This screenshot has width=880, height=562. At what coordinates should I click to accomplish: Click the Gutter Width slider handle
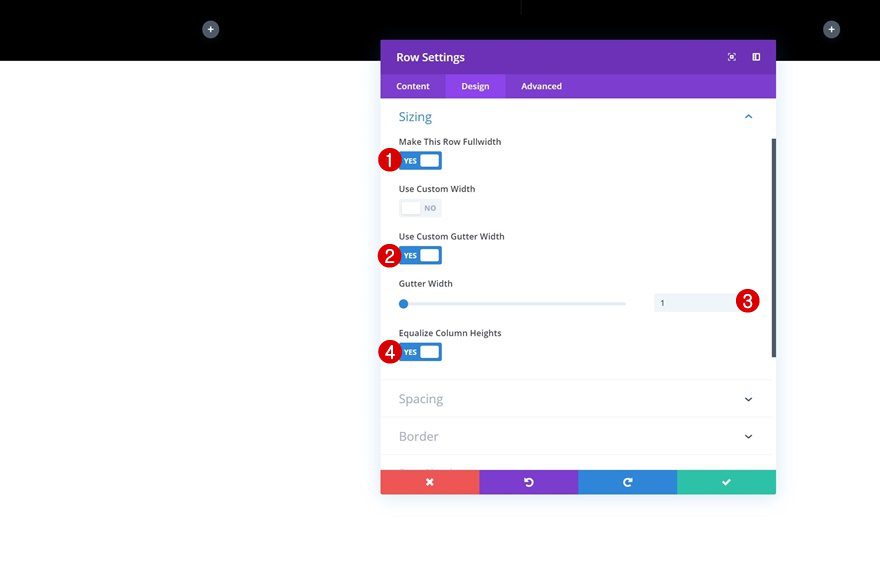click(404, 304)
